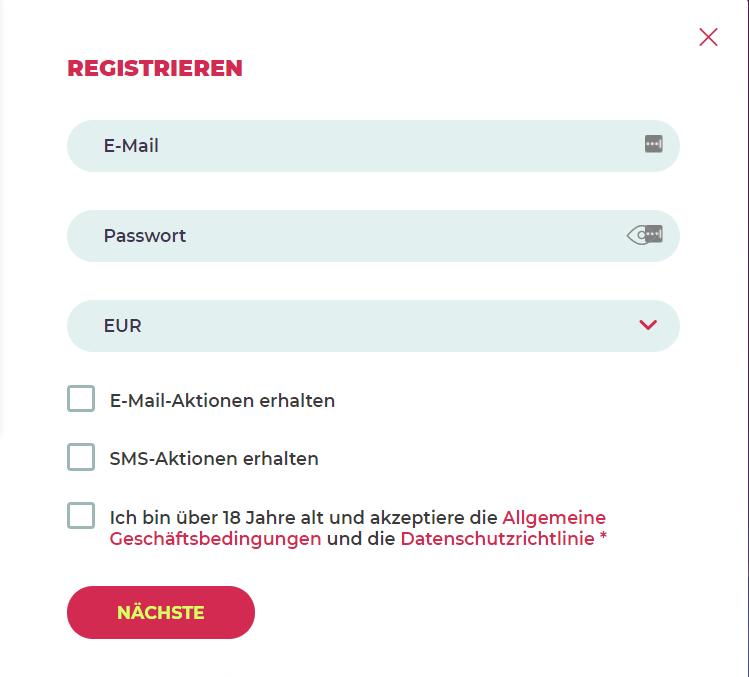Tick the SMS-Aktionen erhalten checkbox
The width and height of the screenshot is (749, 677).
pyautogui.click(x=81, y=458)
